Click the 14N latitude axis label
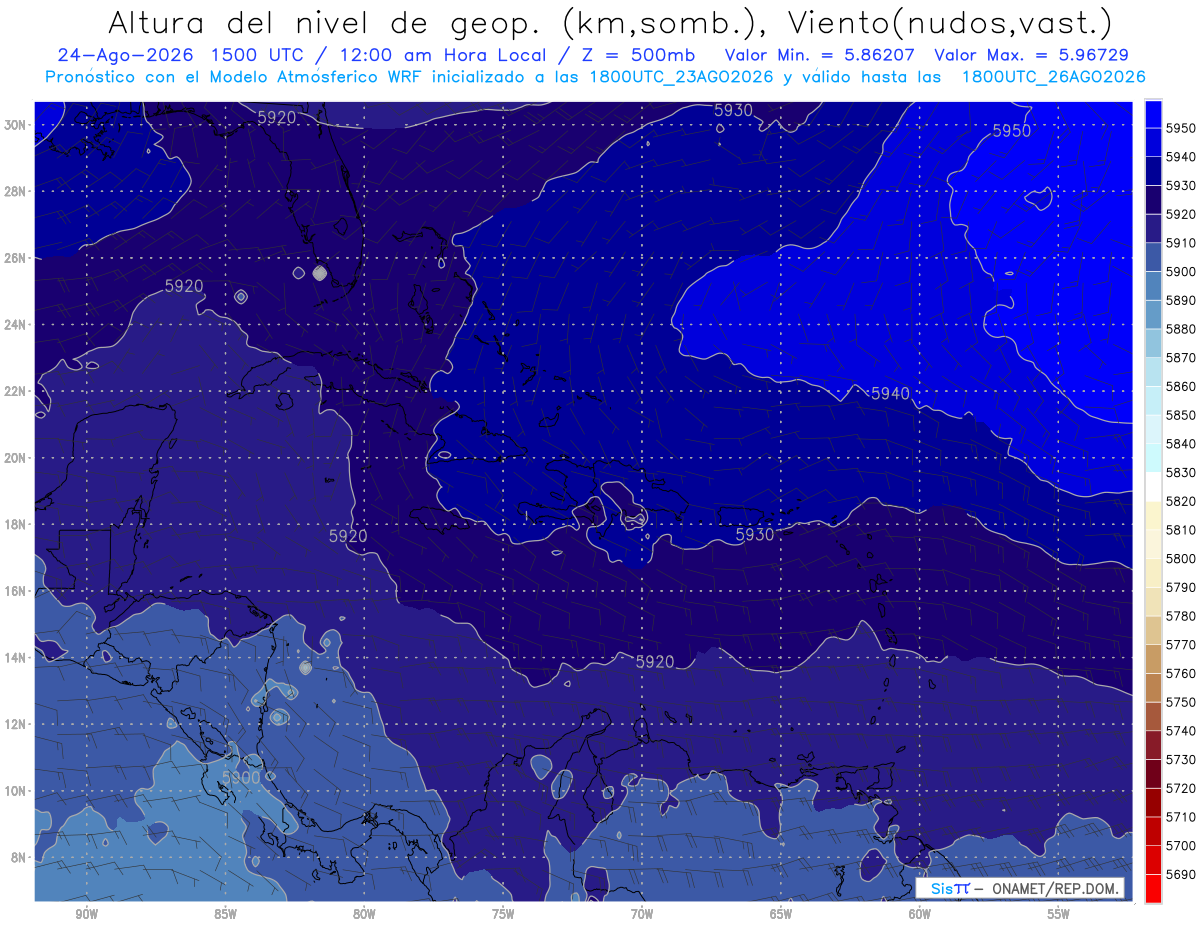 (x=15, y=658)
